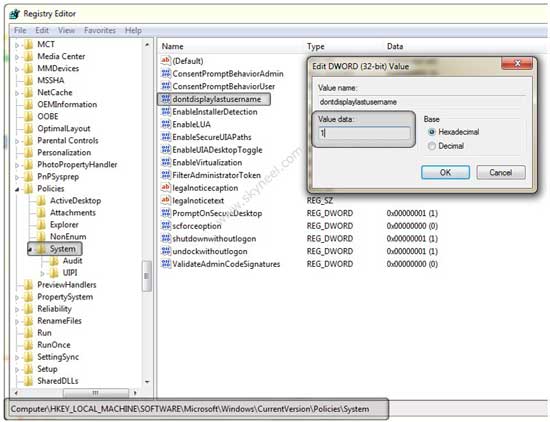Open the File menu
This screenshot has width=550, height=422.
(20, 31)
